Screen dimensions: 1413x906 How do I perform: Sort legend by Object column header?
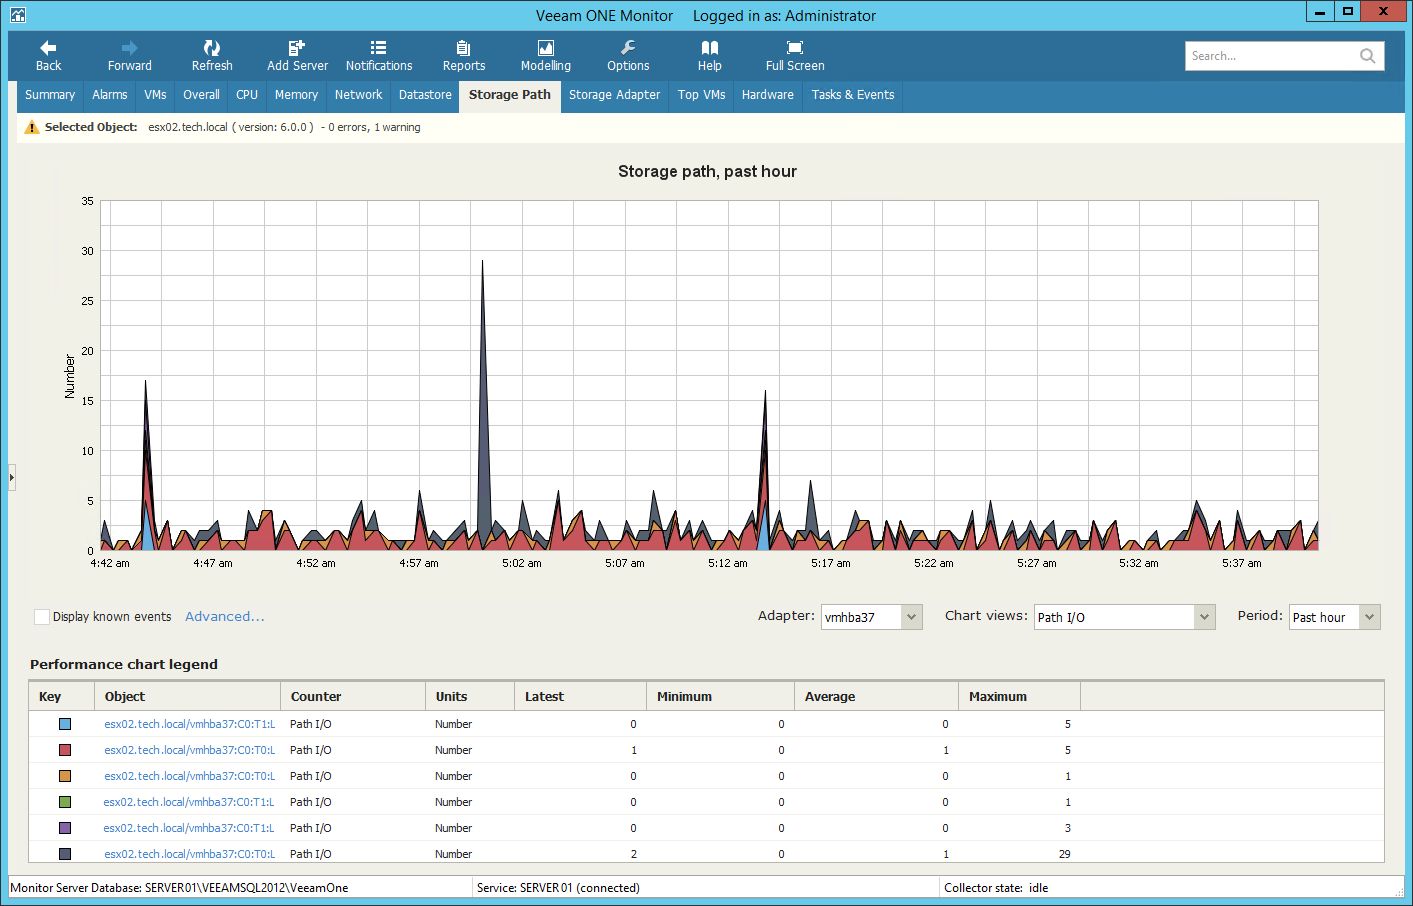click(x=188, y=697)
